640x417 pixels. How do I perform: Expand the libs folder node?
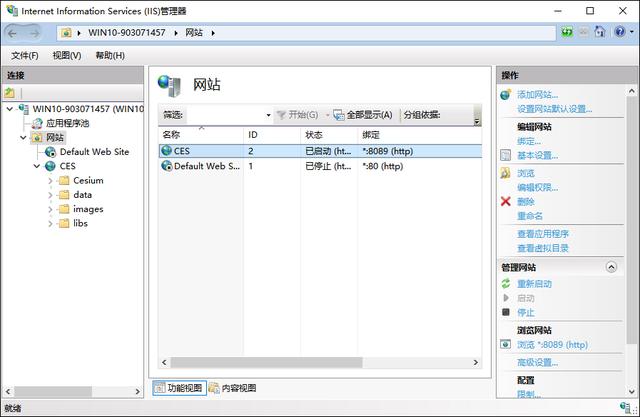(51, 224)
